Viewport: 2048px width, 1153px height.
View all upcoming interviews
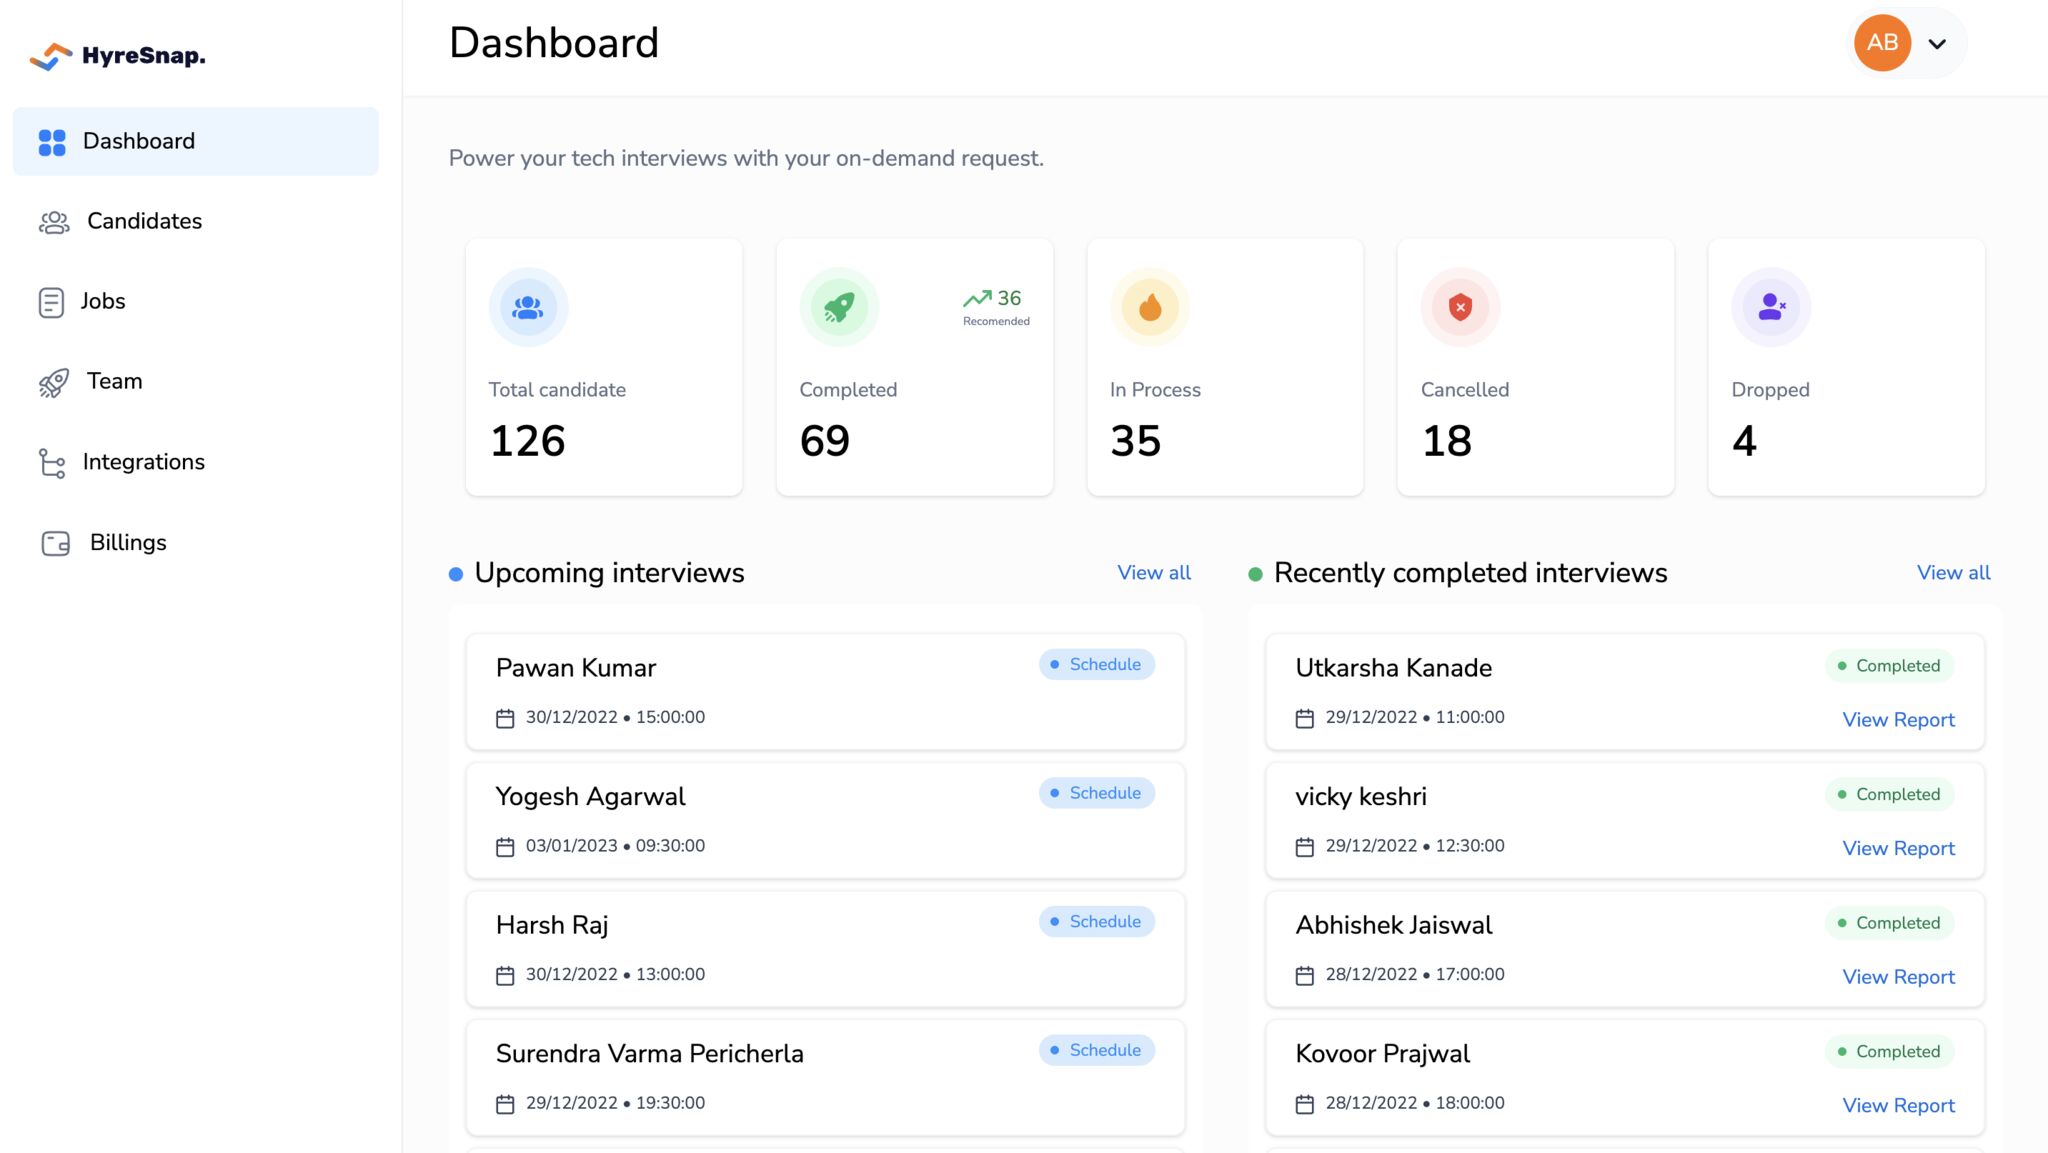[1153, 573]
